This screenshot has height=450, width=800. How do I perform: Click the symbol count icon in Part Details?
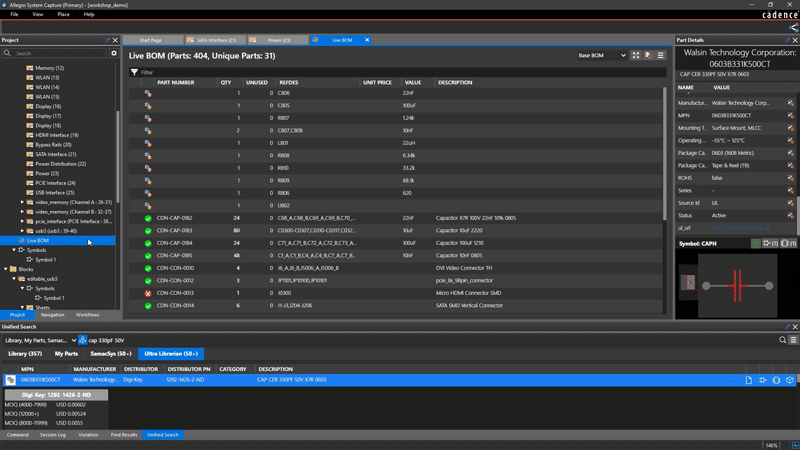(770, 243)
